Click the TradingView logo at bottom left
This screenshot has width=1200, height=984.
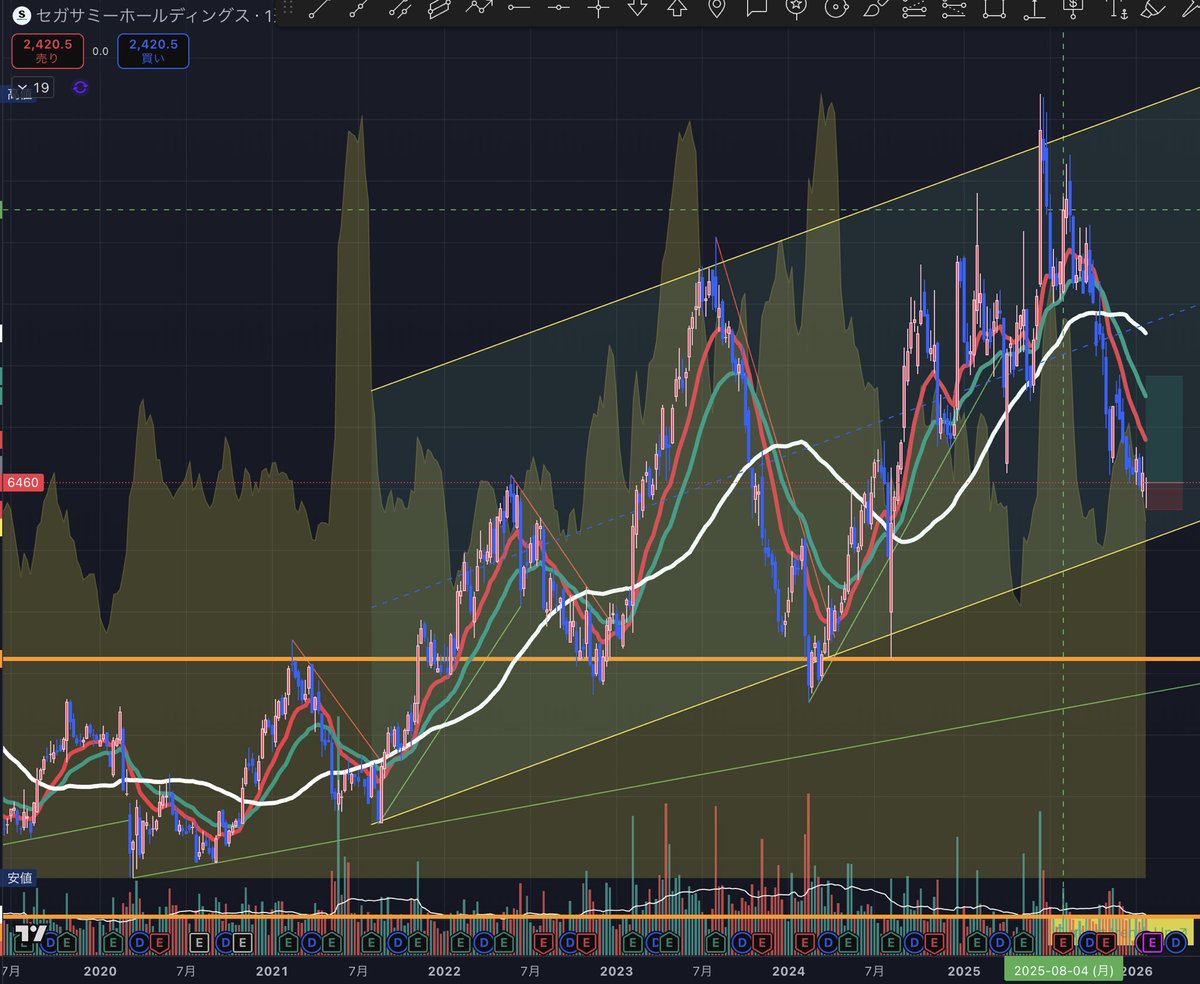[x=31, y=934]
